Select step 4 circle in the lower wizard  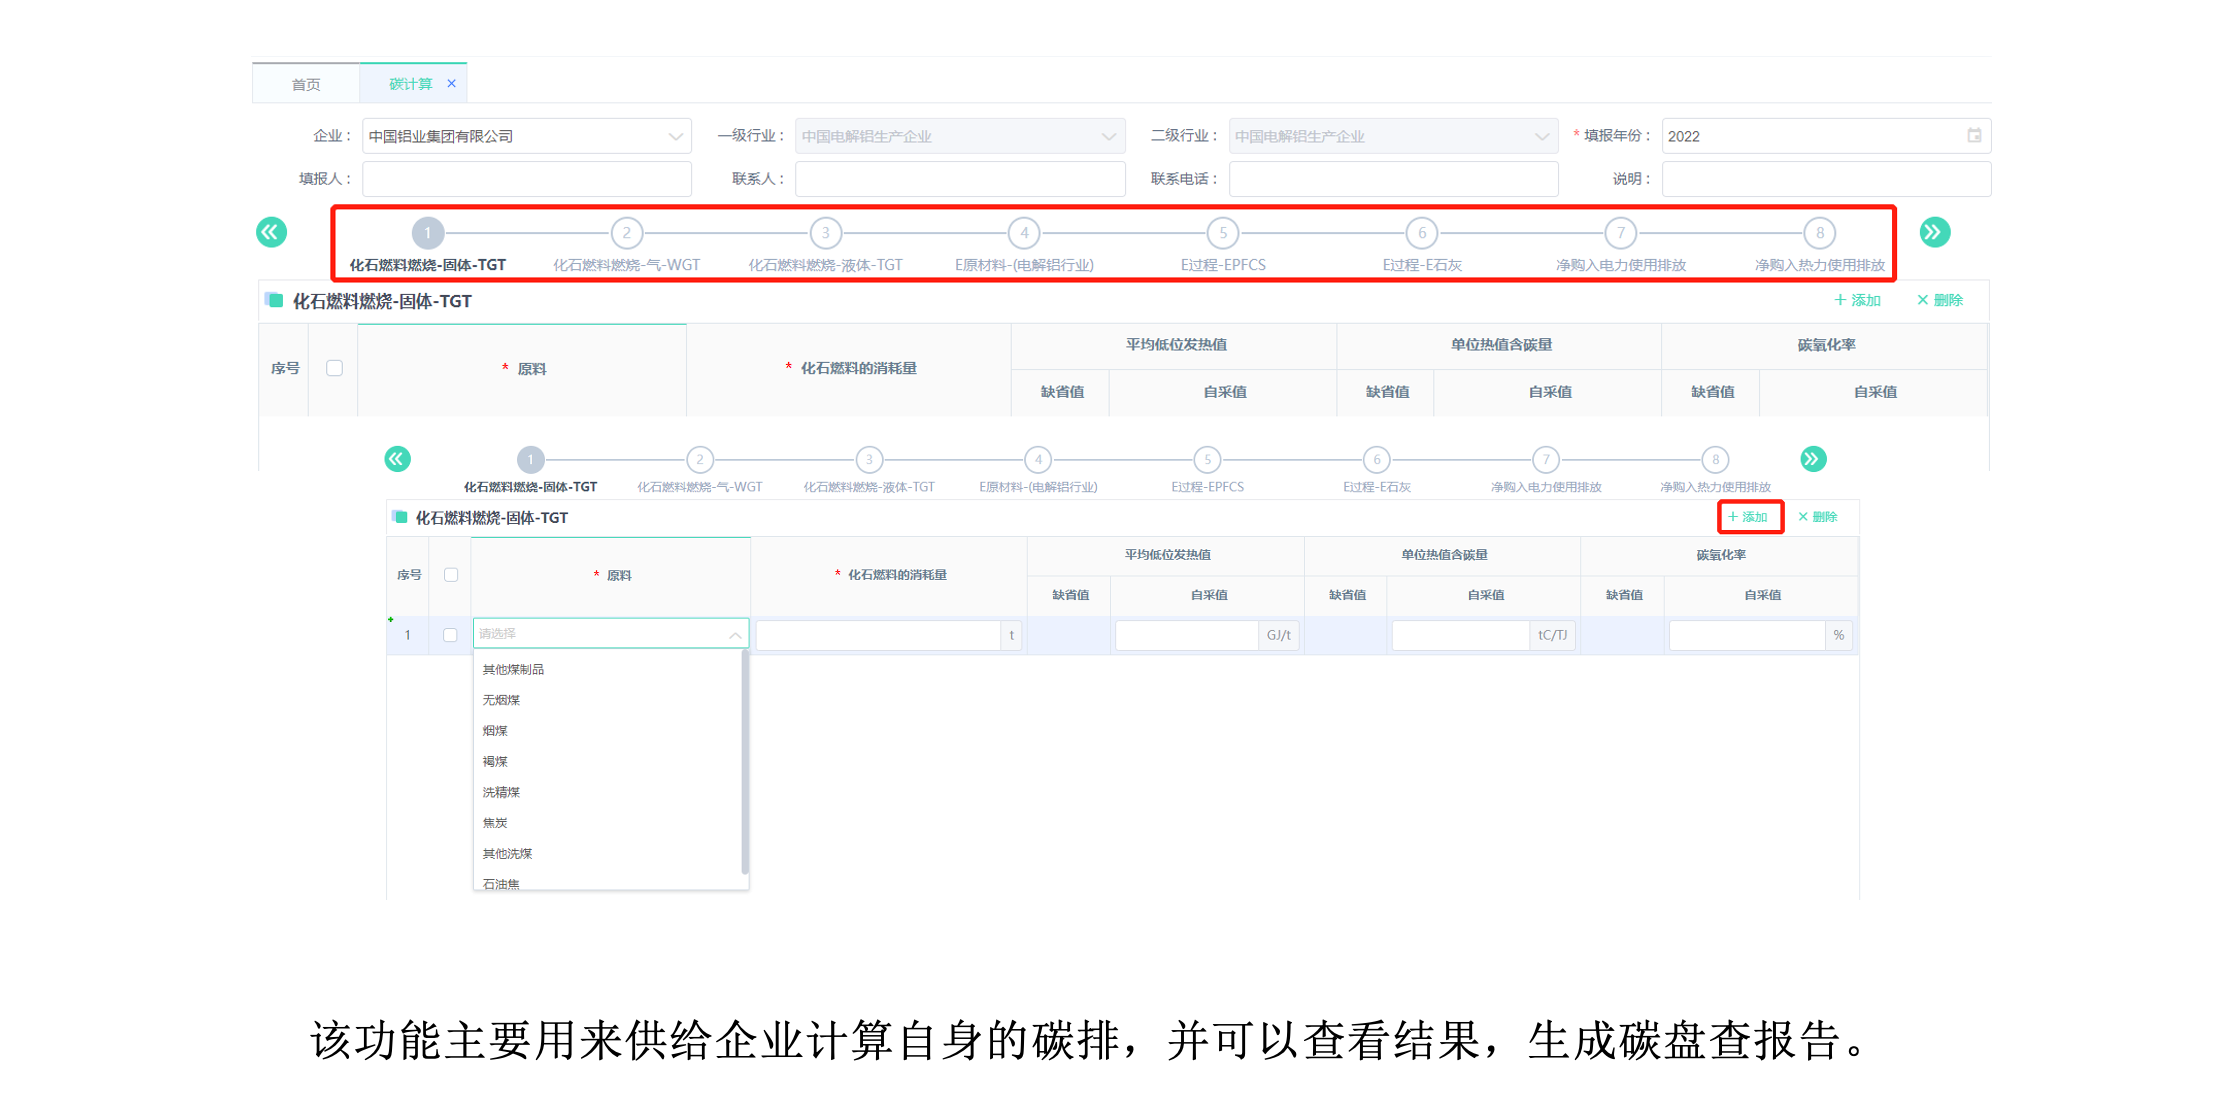pos(1038,459)
